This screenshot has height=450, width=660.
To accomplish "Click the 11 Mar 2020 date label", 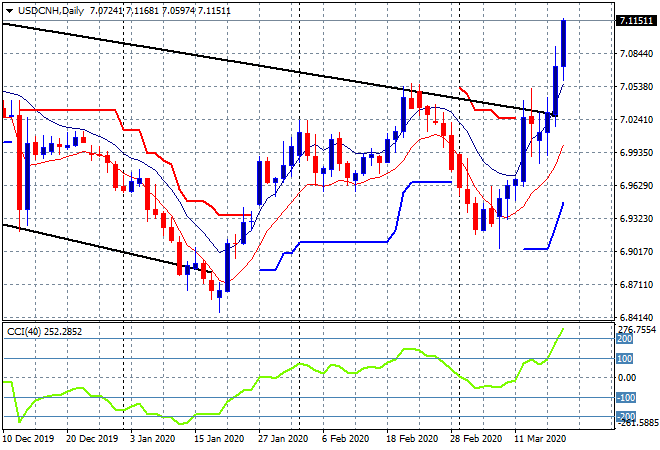I will click(x=540, y=439).
